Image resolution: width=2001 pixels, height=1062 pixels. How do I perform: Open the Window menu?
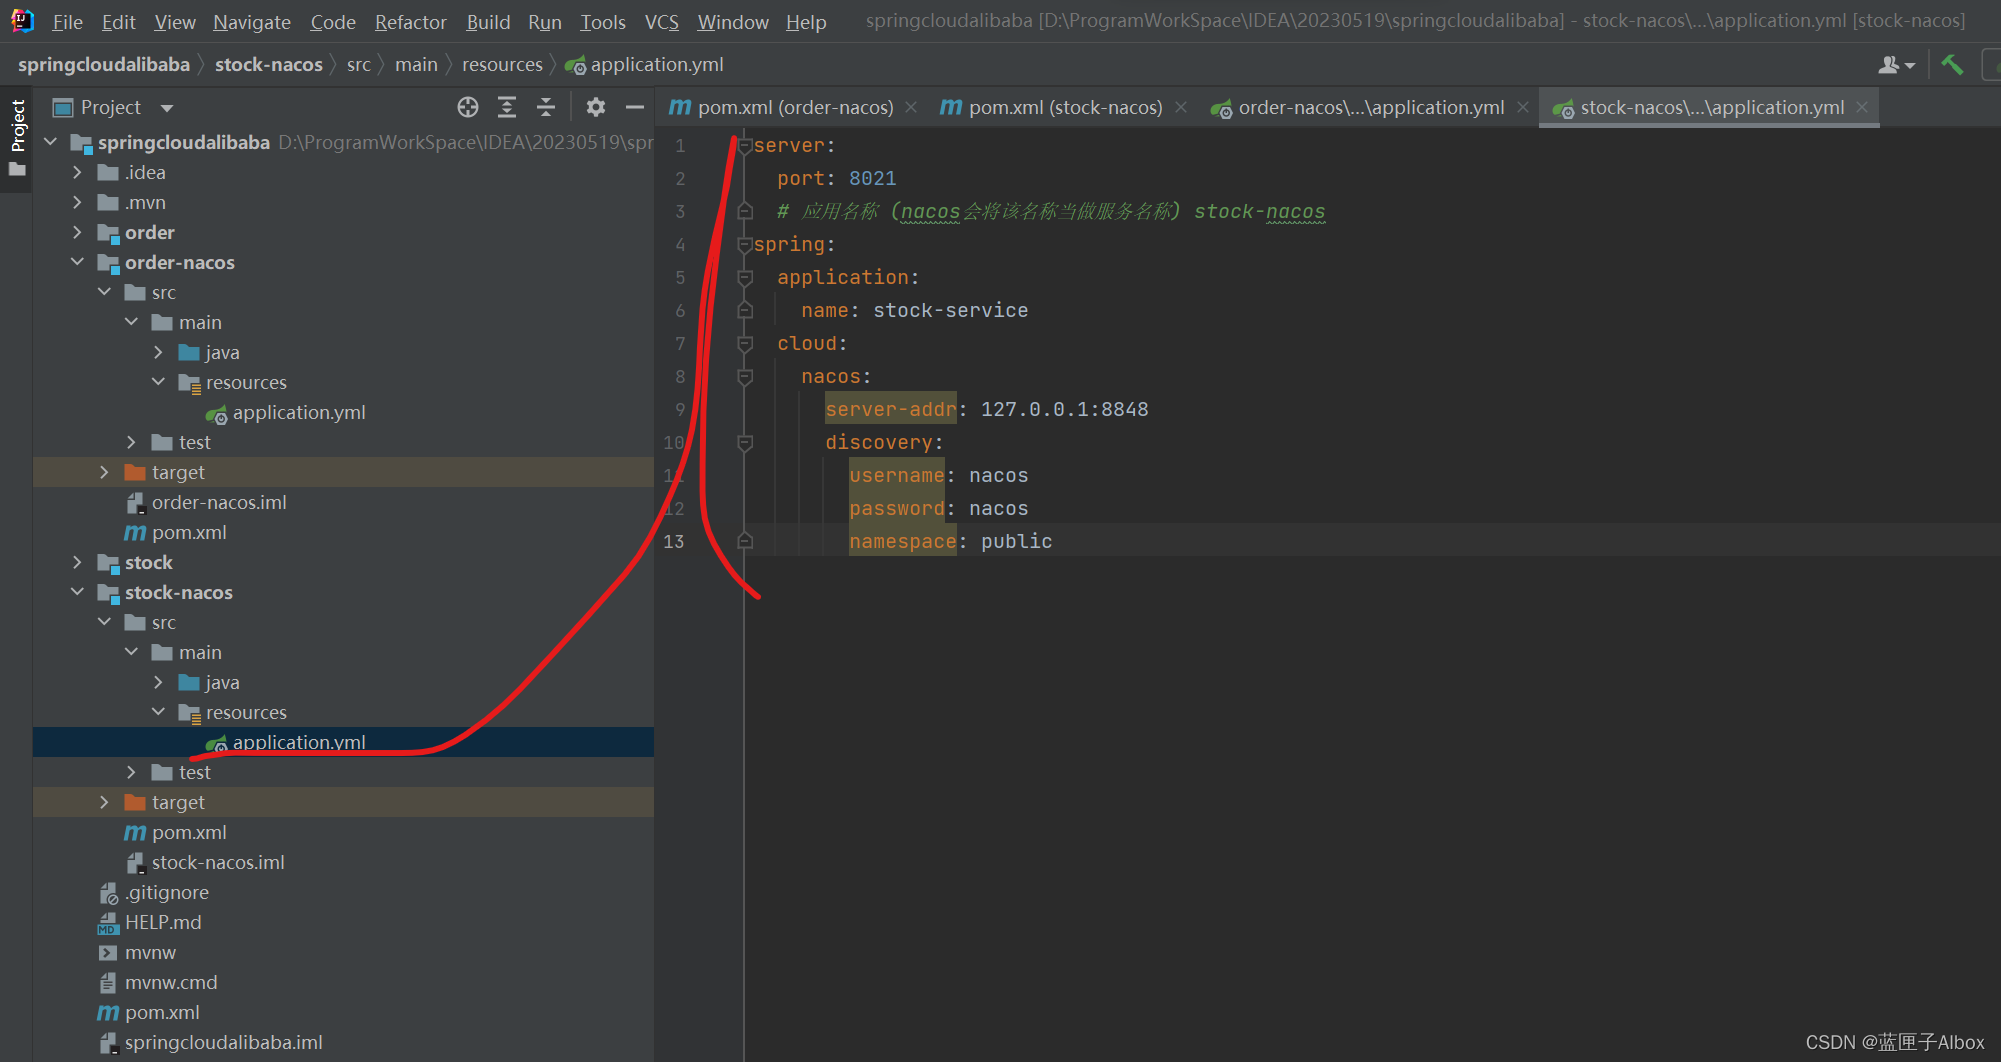pyautogui.click(x=733, y=22)
